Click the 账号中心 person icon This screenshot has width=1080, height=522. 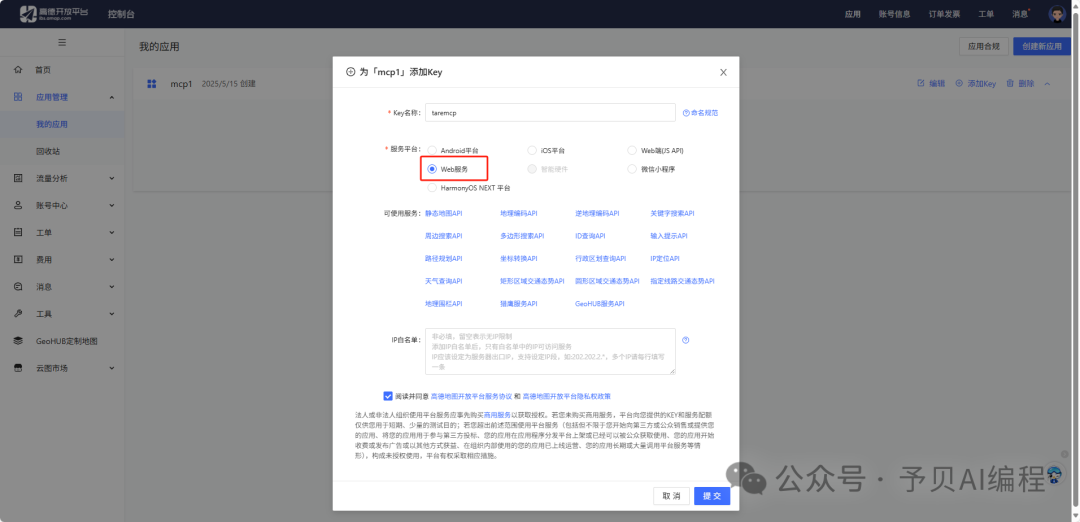point(19,205)
